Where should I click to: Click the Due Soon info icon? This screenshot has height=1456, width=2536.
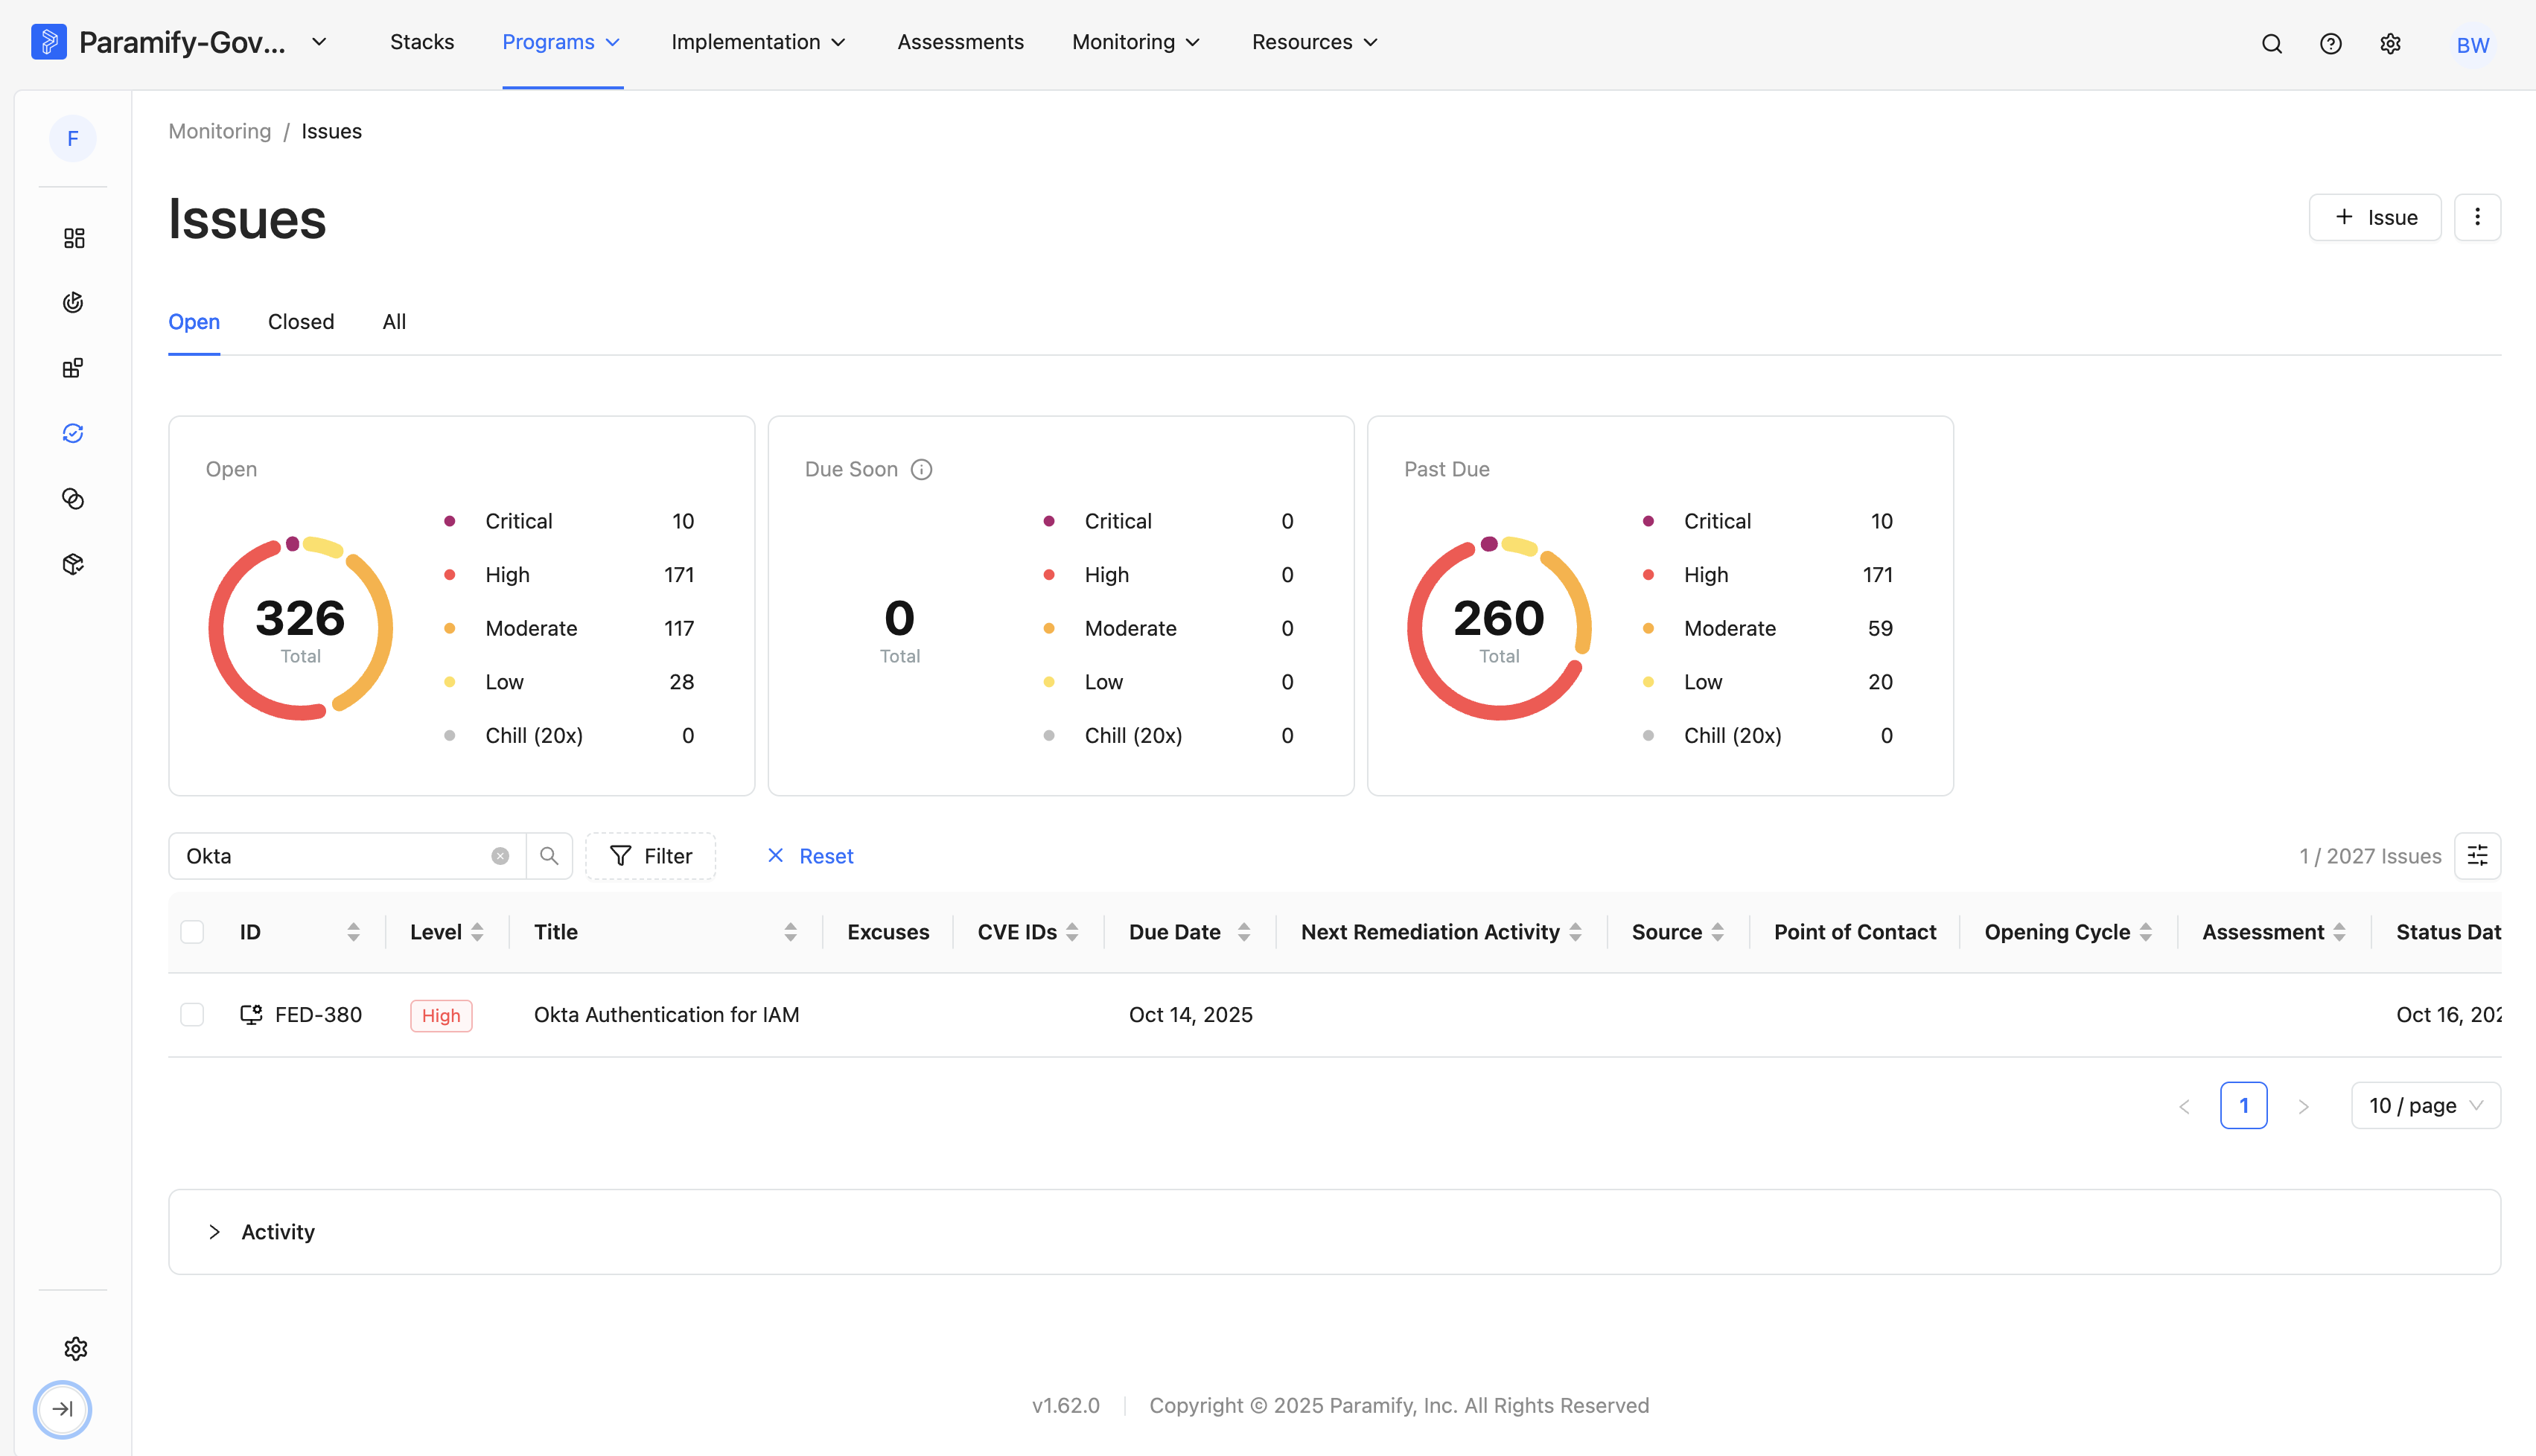pyautogui.click(x=921, y=469)
